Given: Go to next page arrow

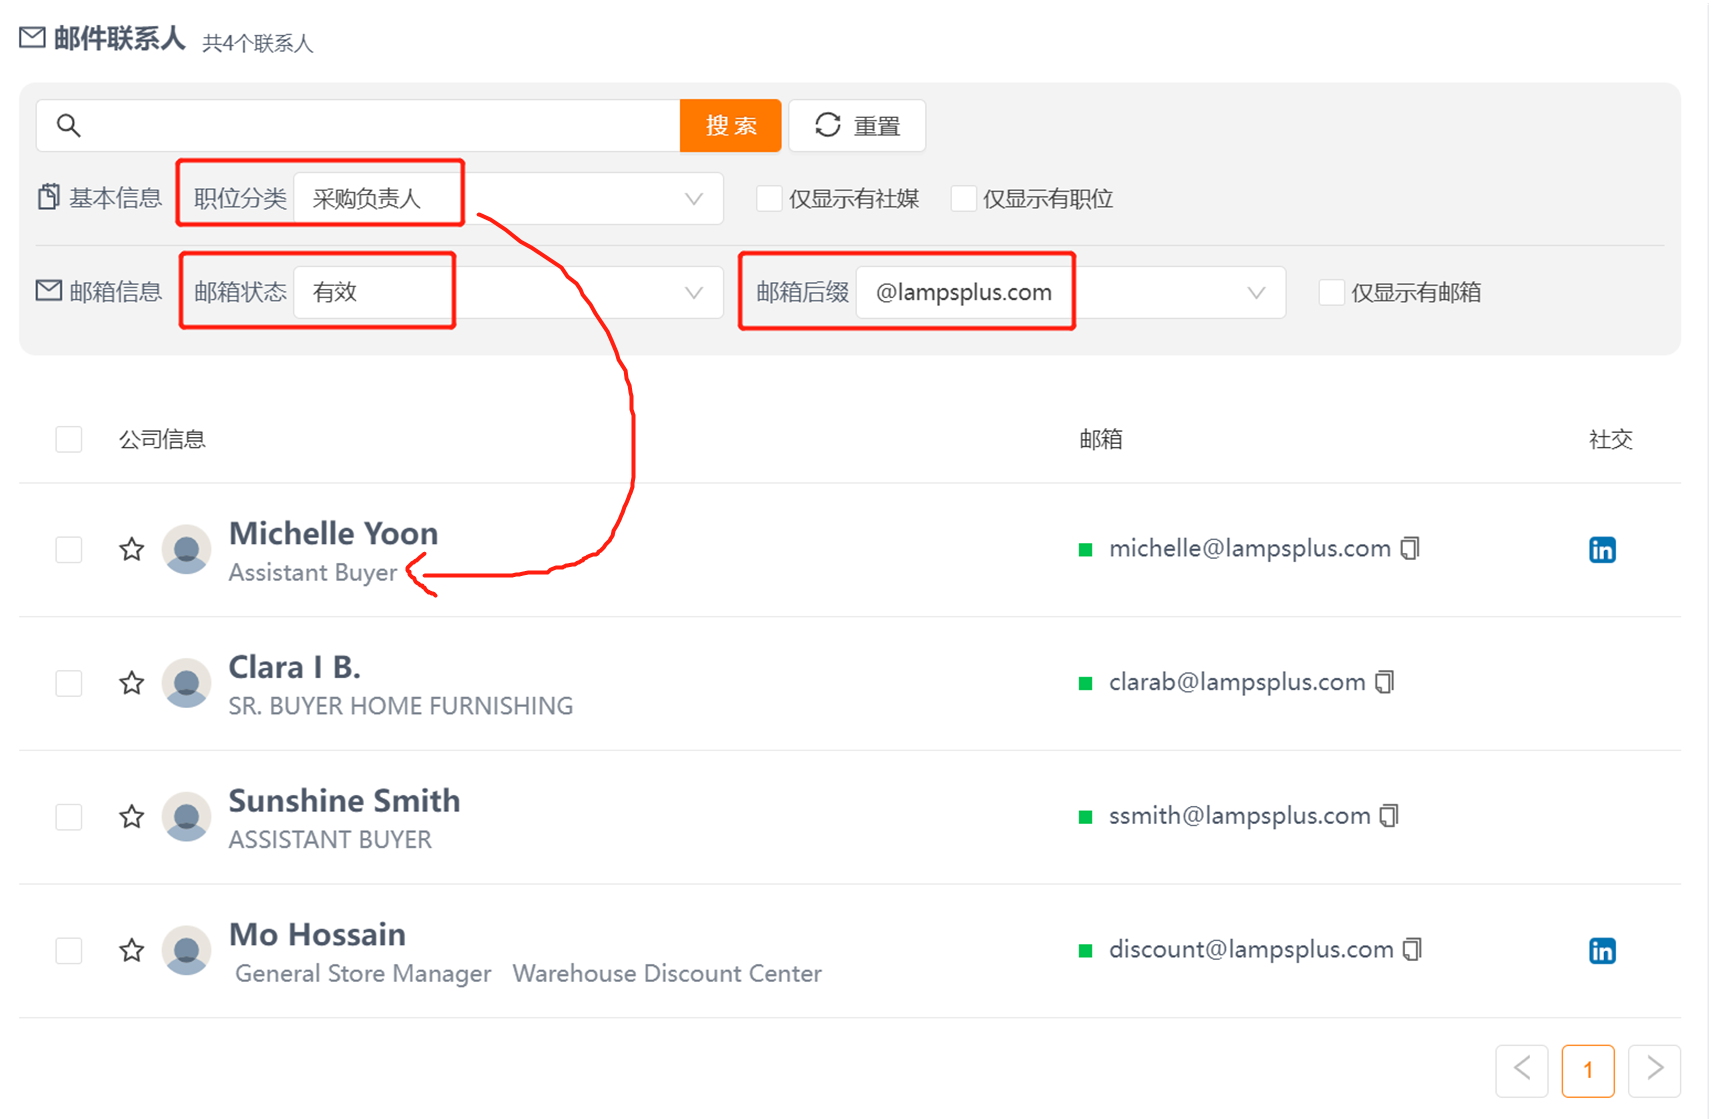Looking at the screenshot, I should pos(1654,1070).
